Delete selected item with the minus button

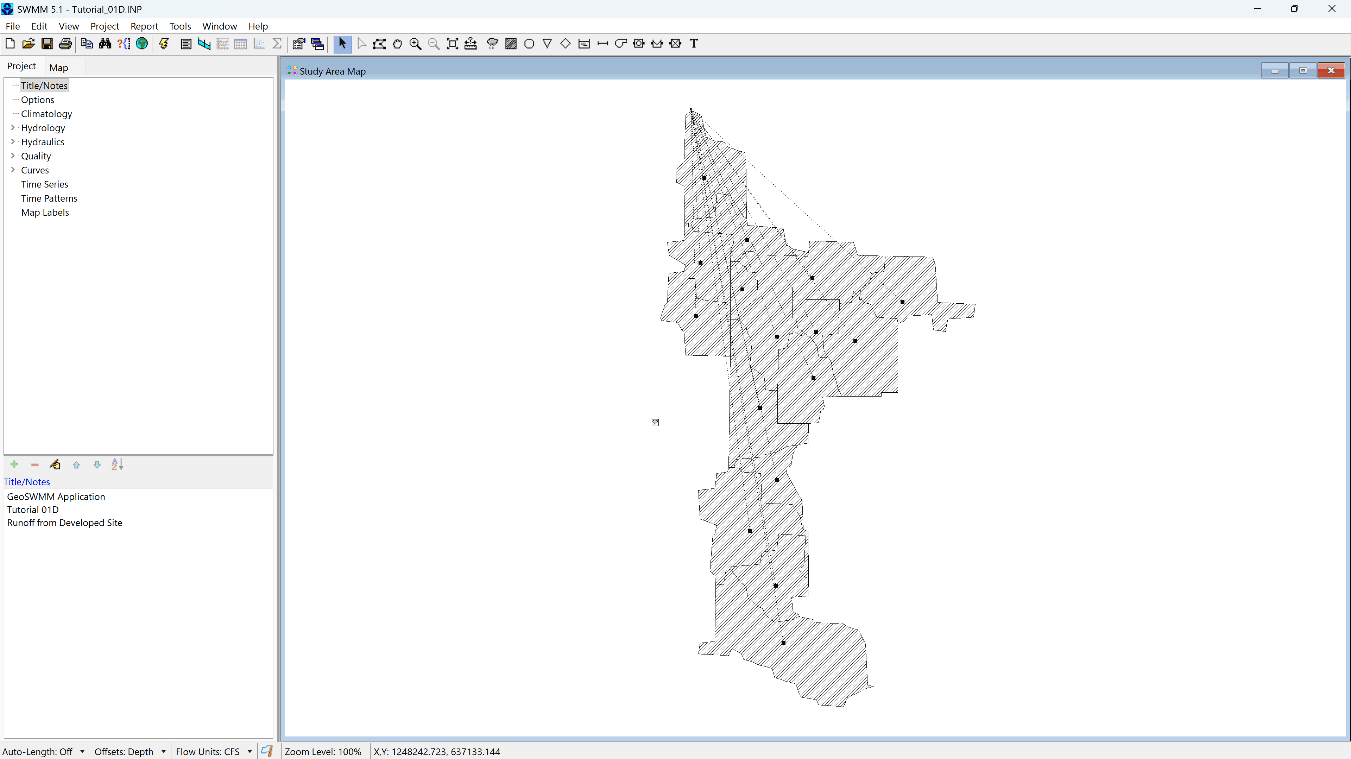click(34, 464)
